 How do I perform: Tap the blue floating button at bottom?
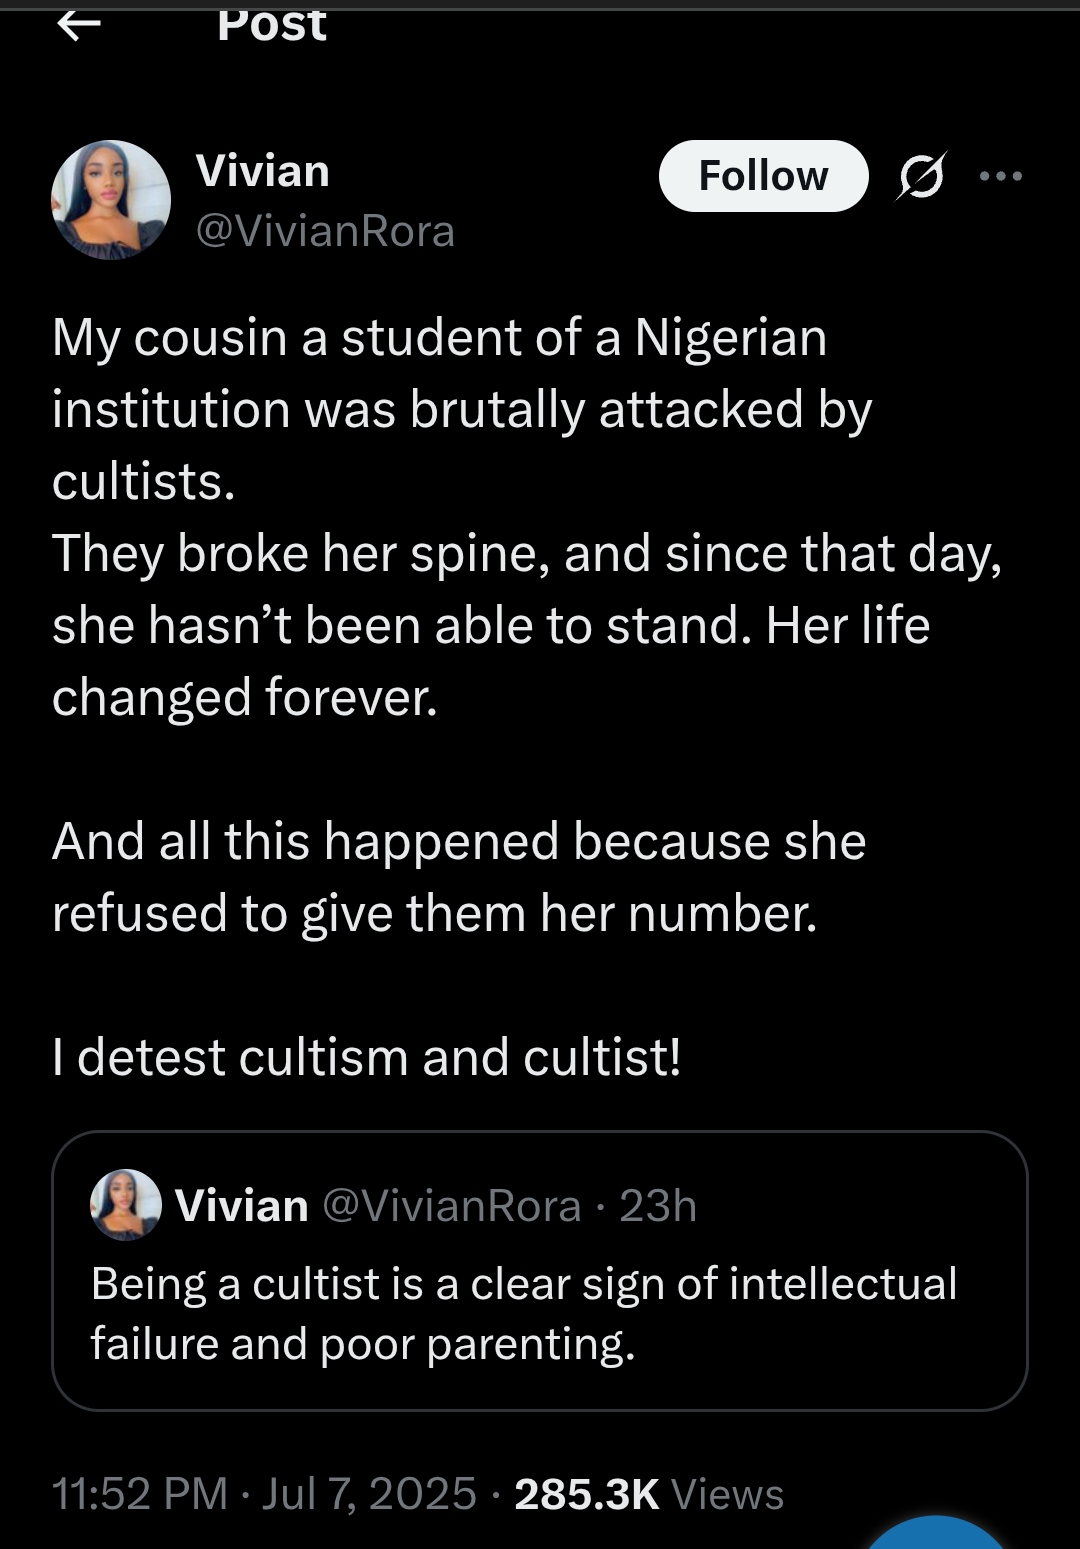coord(935,1535)
